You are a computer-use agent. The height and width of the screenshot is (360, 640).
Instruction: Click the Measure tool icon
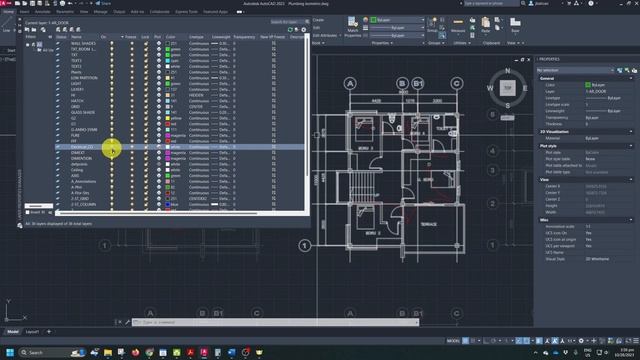(458, 22)
